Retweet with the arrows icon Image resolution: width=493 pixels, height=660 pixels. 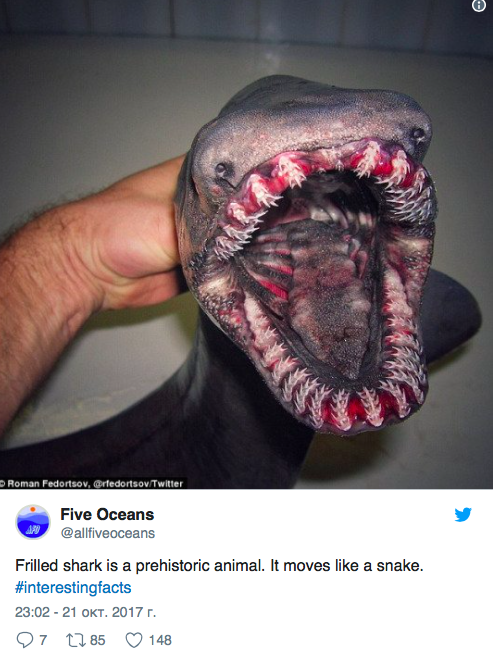coord(76,640)
